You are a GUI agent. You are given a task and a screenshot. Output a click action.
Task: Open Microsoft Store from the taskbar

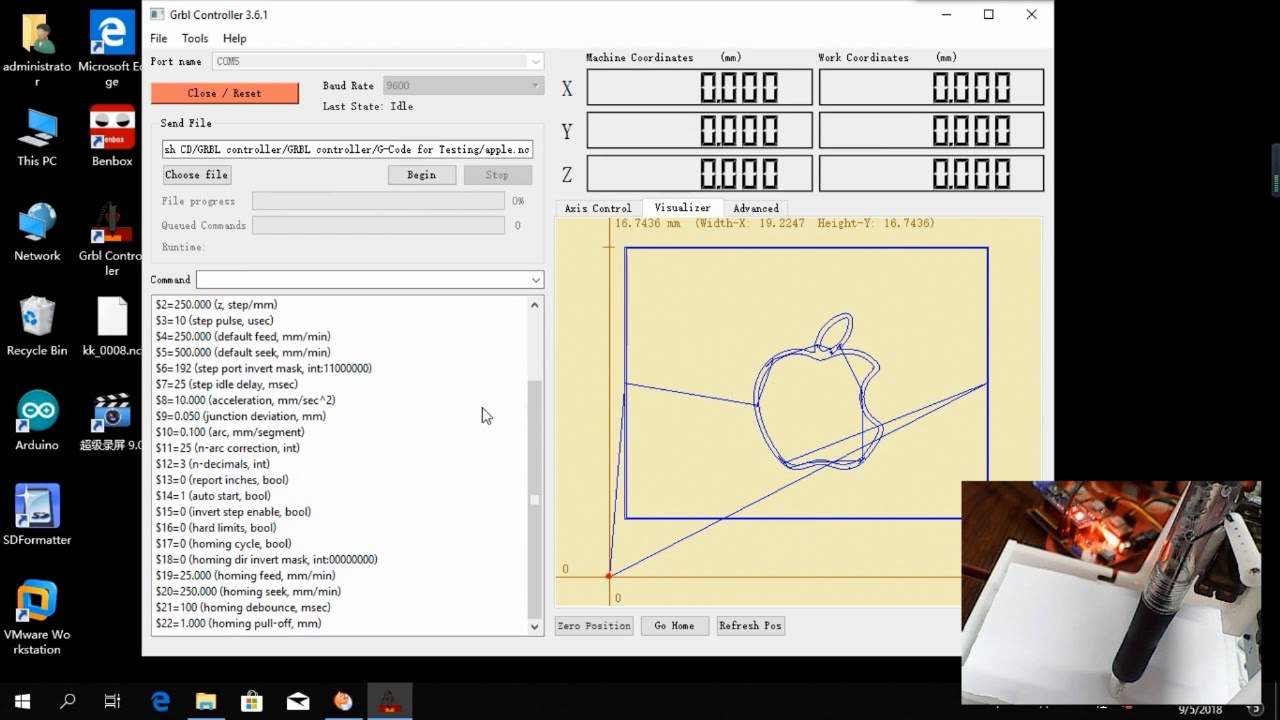[252, 701]
